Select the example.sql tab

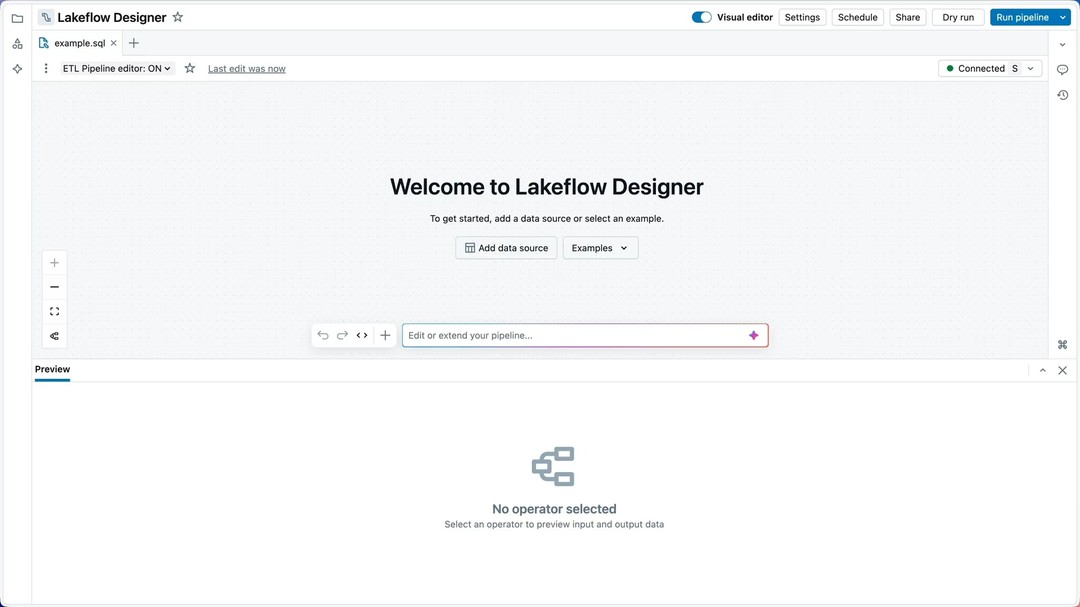[x=79, y=43]
